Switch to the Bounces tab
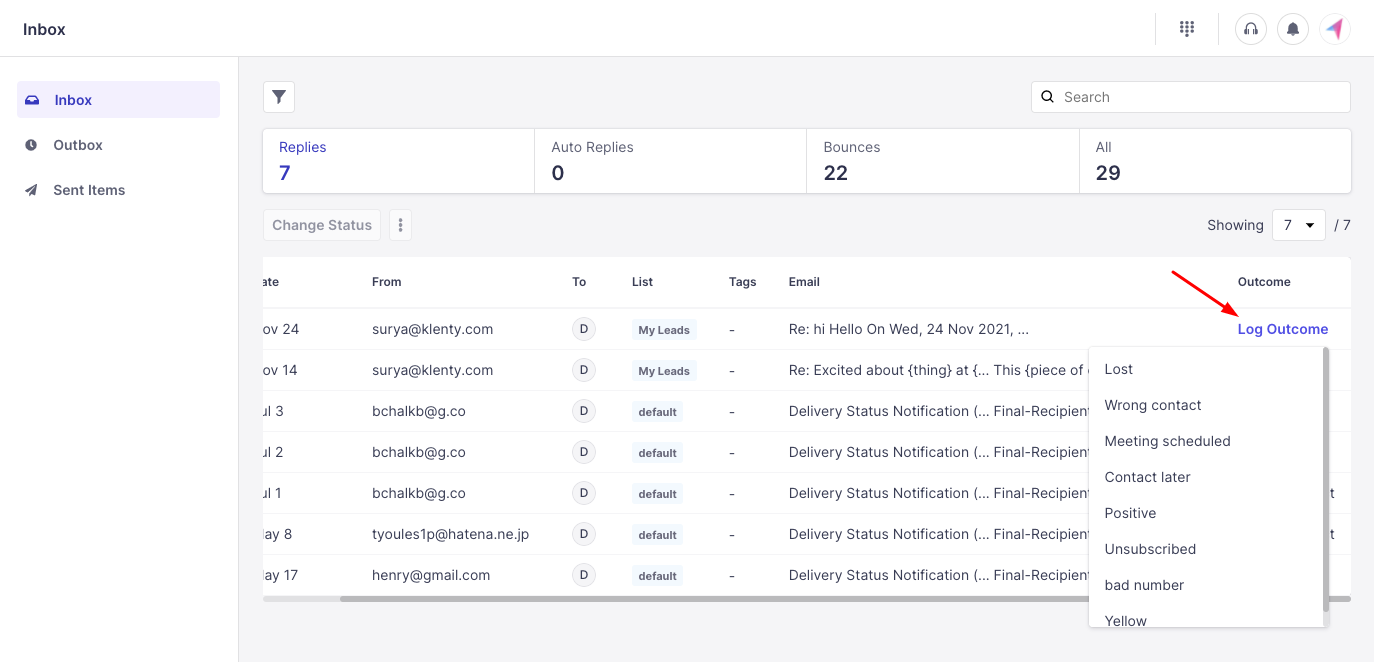 942,160
